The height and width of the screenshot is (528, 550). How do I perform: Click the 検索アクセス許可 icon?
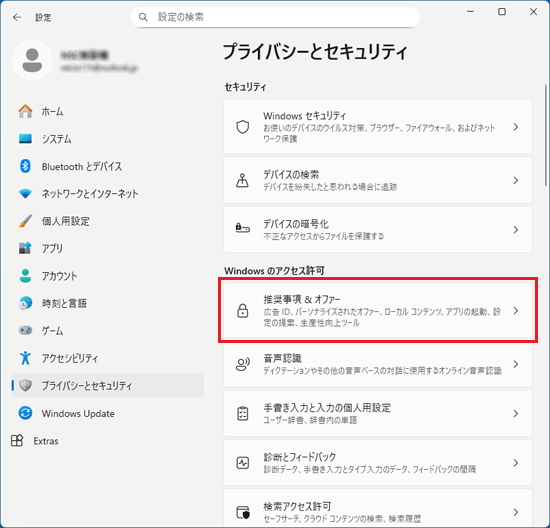[242, 512]
